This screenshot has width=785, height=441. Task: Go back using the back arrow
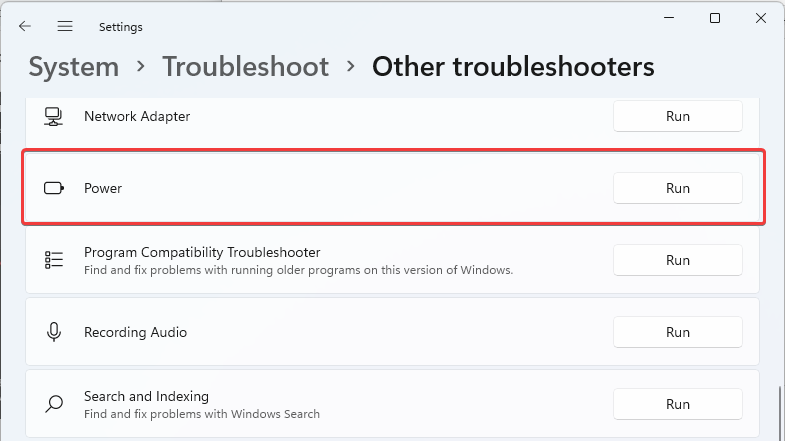25,26
